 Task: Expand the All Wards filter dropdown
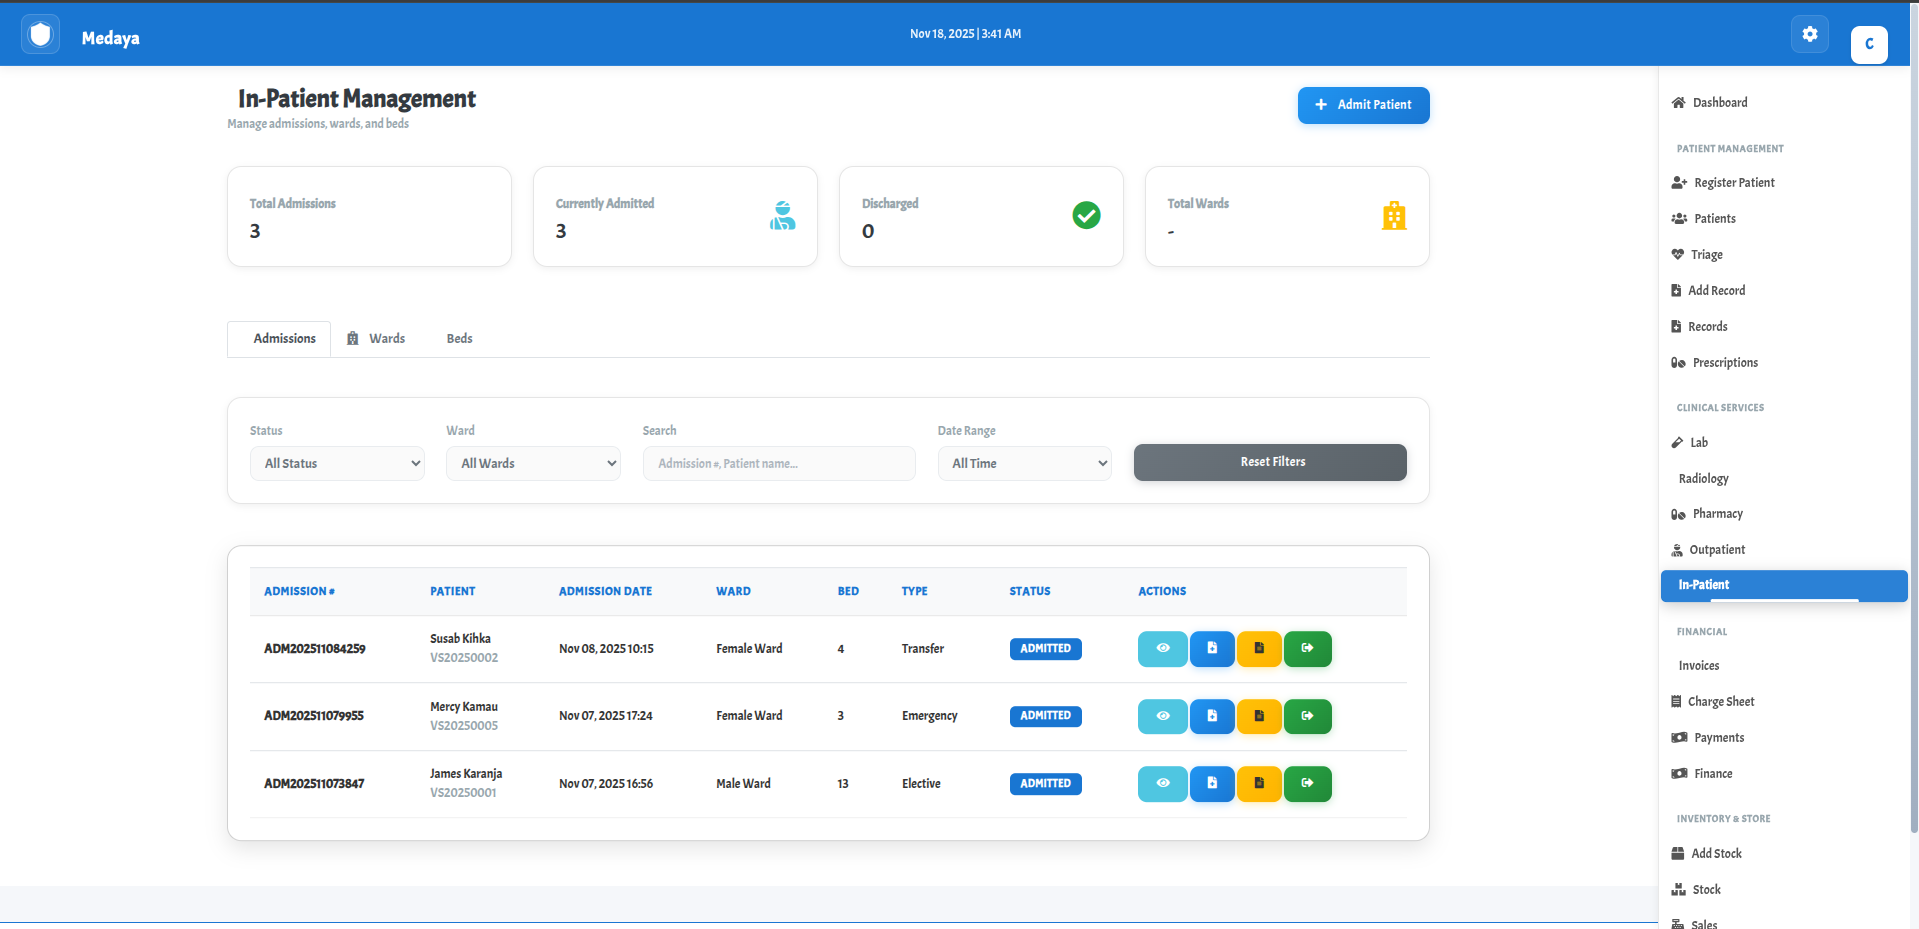point(533,463)
